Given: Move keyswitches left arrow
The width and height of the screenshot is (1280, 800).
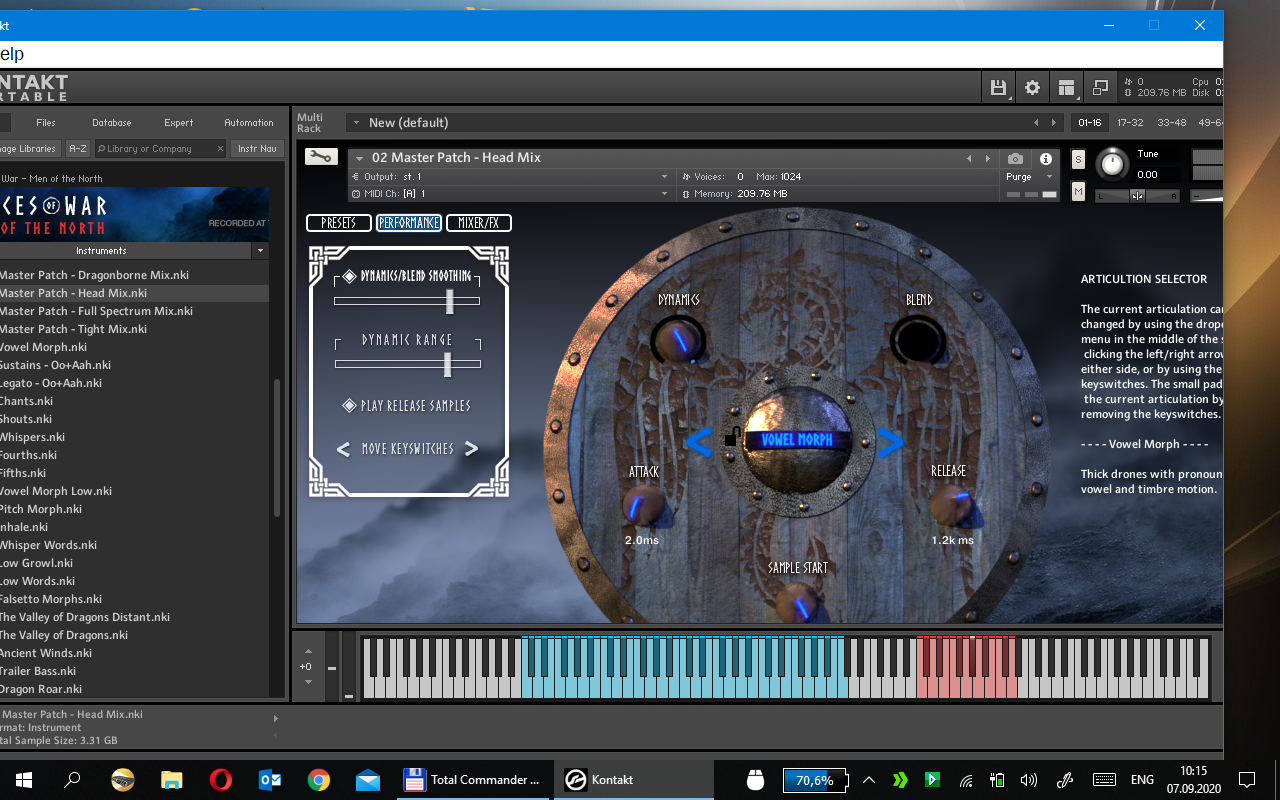Looking at the screenshot, I should coord(343,449).
